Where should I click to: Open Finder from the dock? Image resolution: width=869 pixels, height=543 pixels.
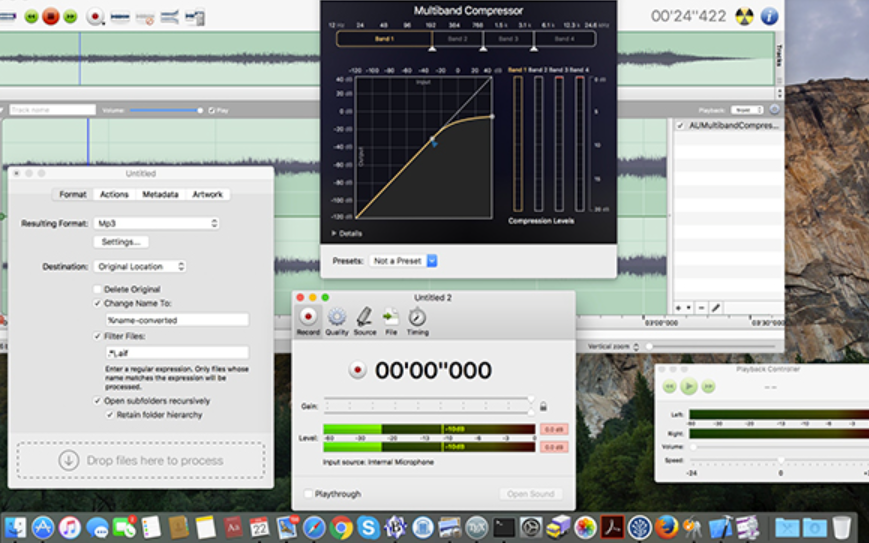pyautogui.click(x=15, y=527)
